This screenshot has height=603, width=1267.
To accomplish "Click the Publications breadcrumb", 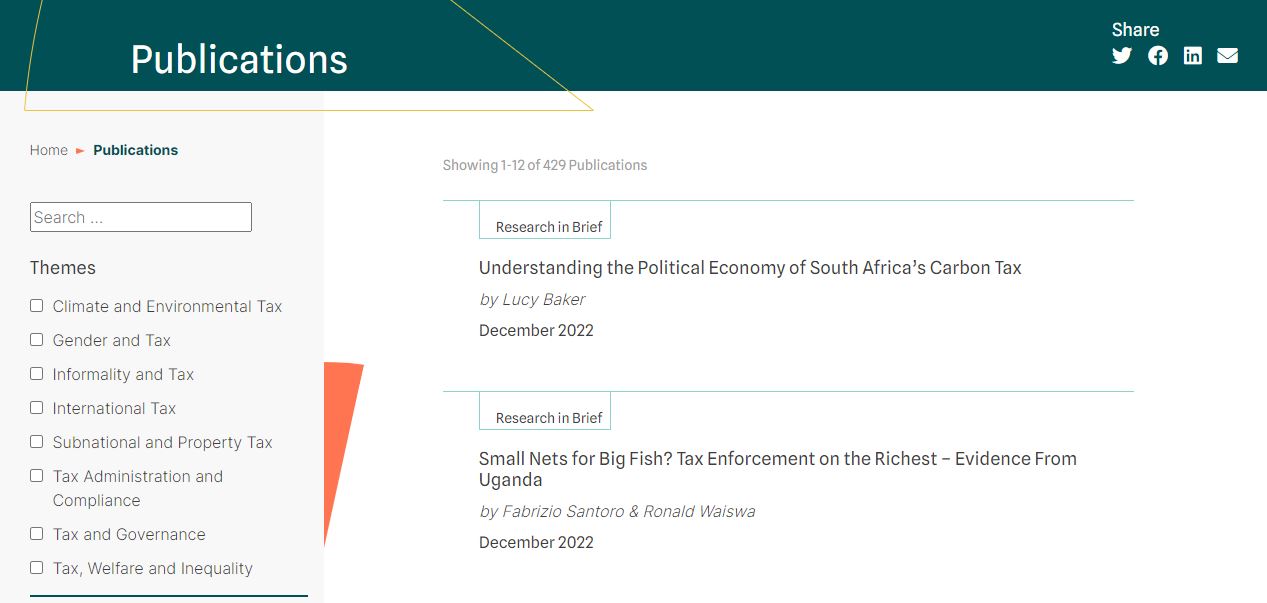I will [135, 150].
